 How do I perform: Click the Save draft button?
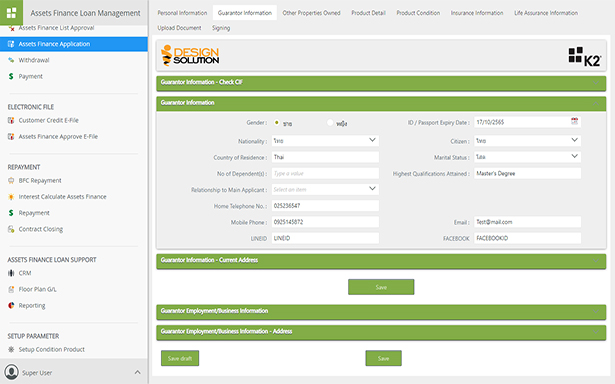point(180,358)
